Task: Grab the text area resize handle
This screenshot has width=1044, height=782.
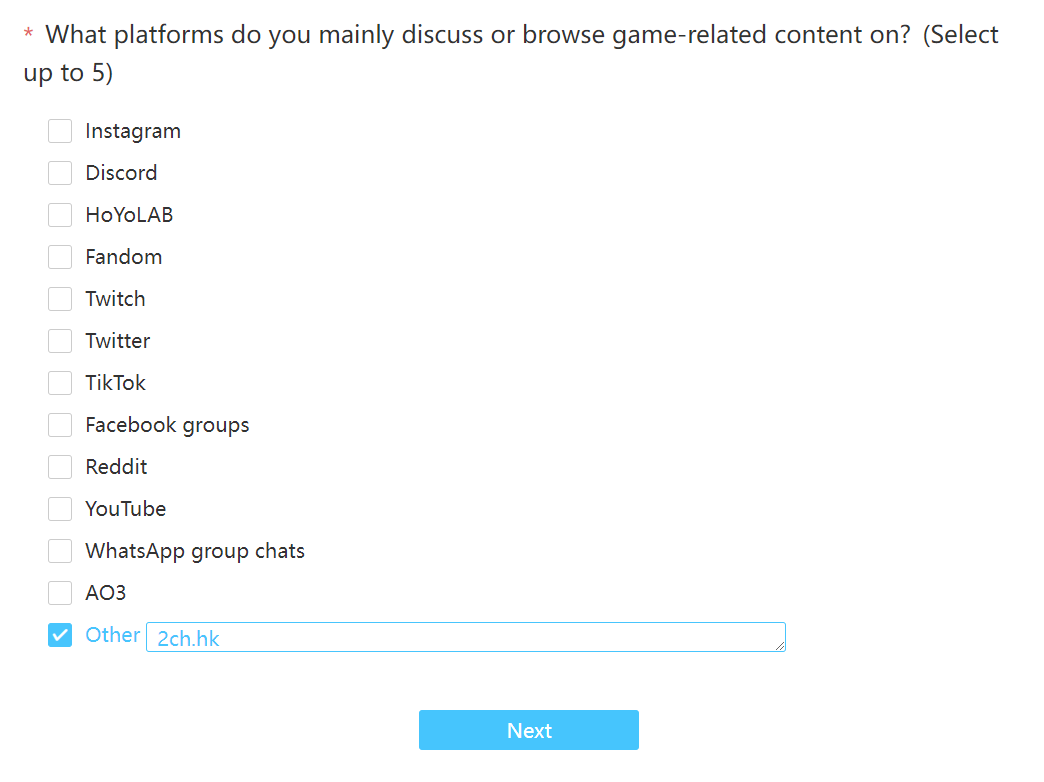Action: coord(780,645)
